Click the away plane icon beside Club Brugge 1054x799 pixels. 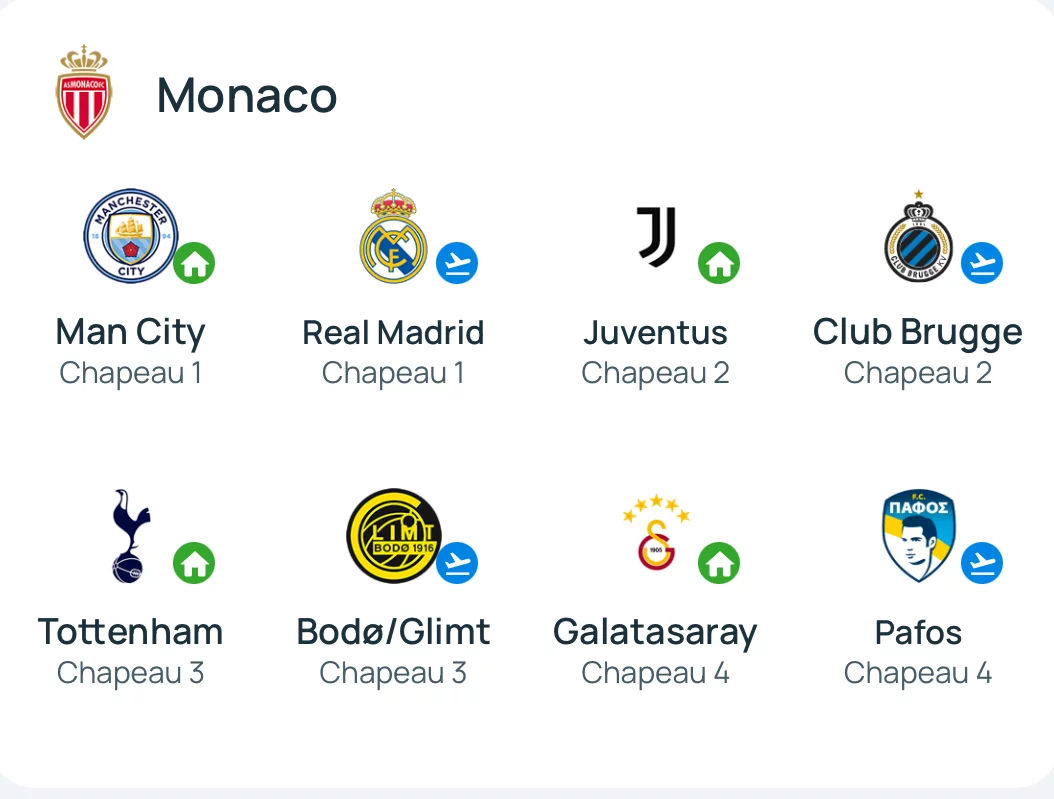click(x=982, y=263)
